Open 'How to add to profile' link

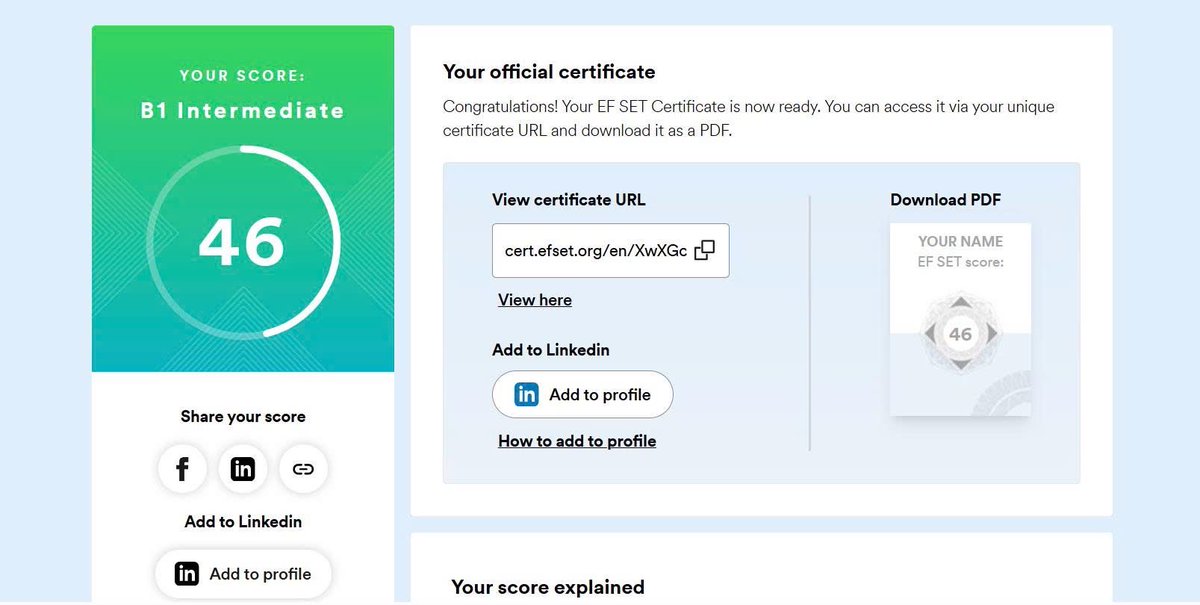[x=577, y=441]
